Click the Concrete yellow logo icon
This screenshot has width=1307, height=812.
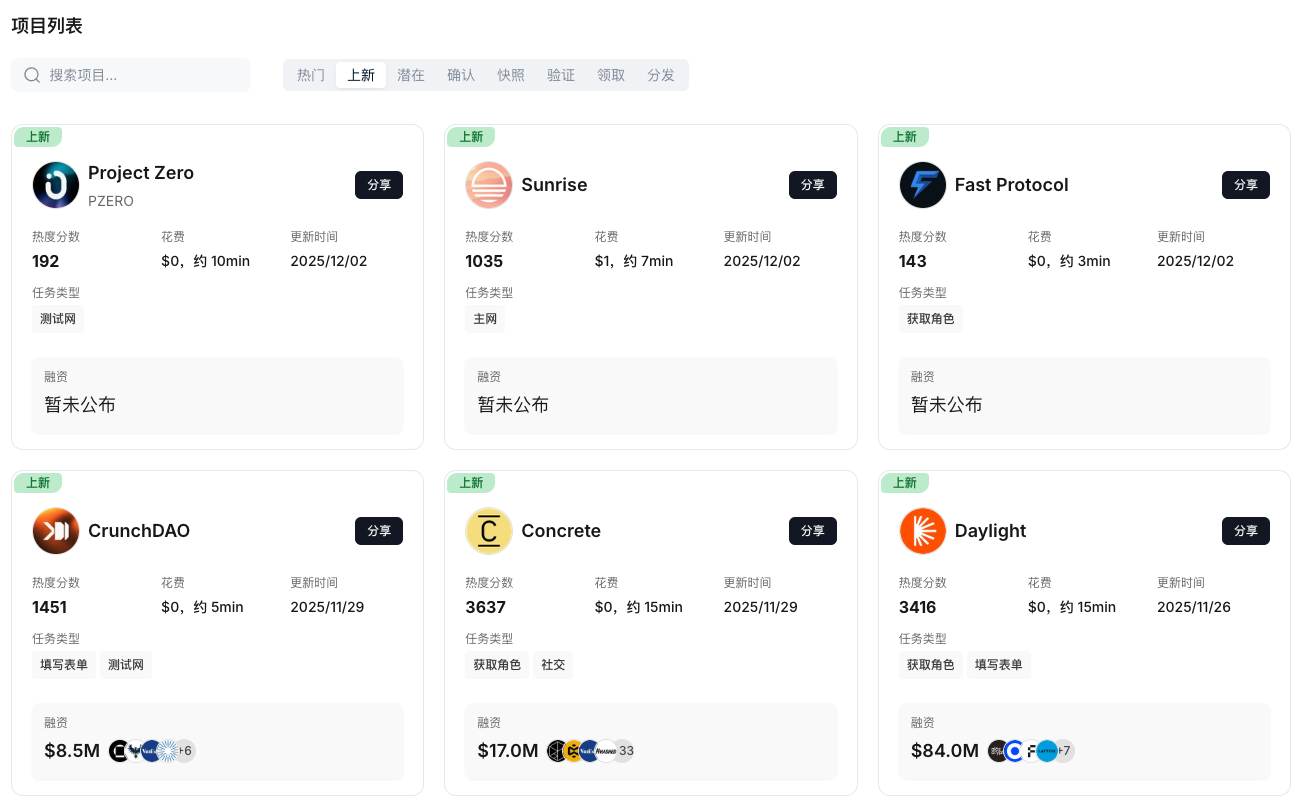(488, 531)
